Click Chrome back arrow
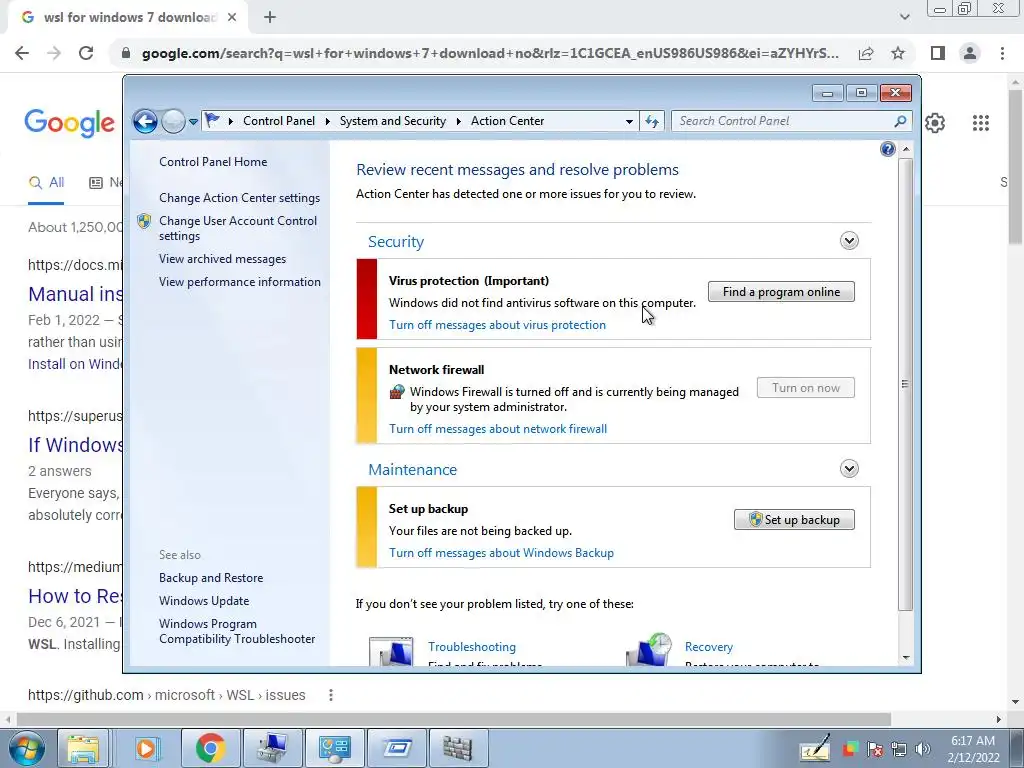 (x=22, y=53)
